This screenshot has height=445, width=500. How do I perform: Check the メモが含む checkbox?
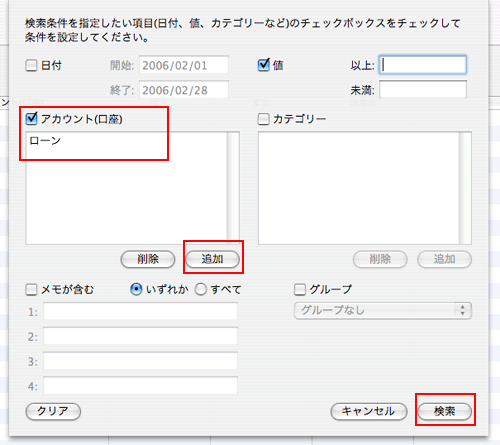(x=31, y=289)
